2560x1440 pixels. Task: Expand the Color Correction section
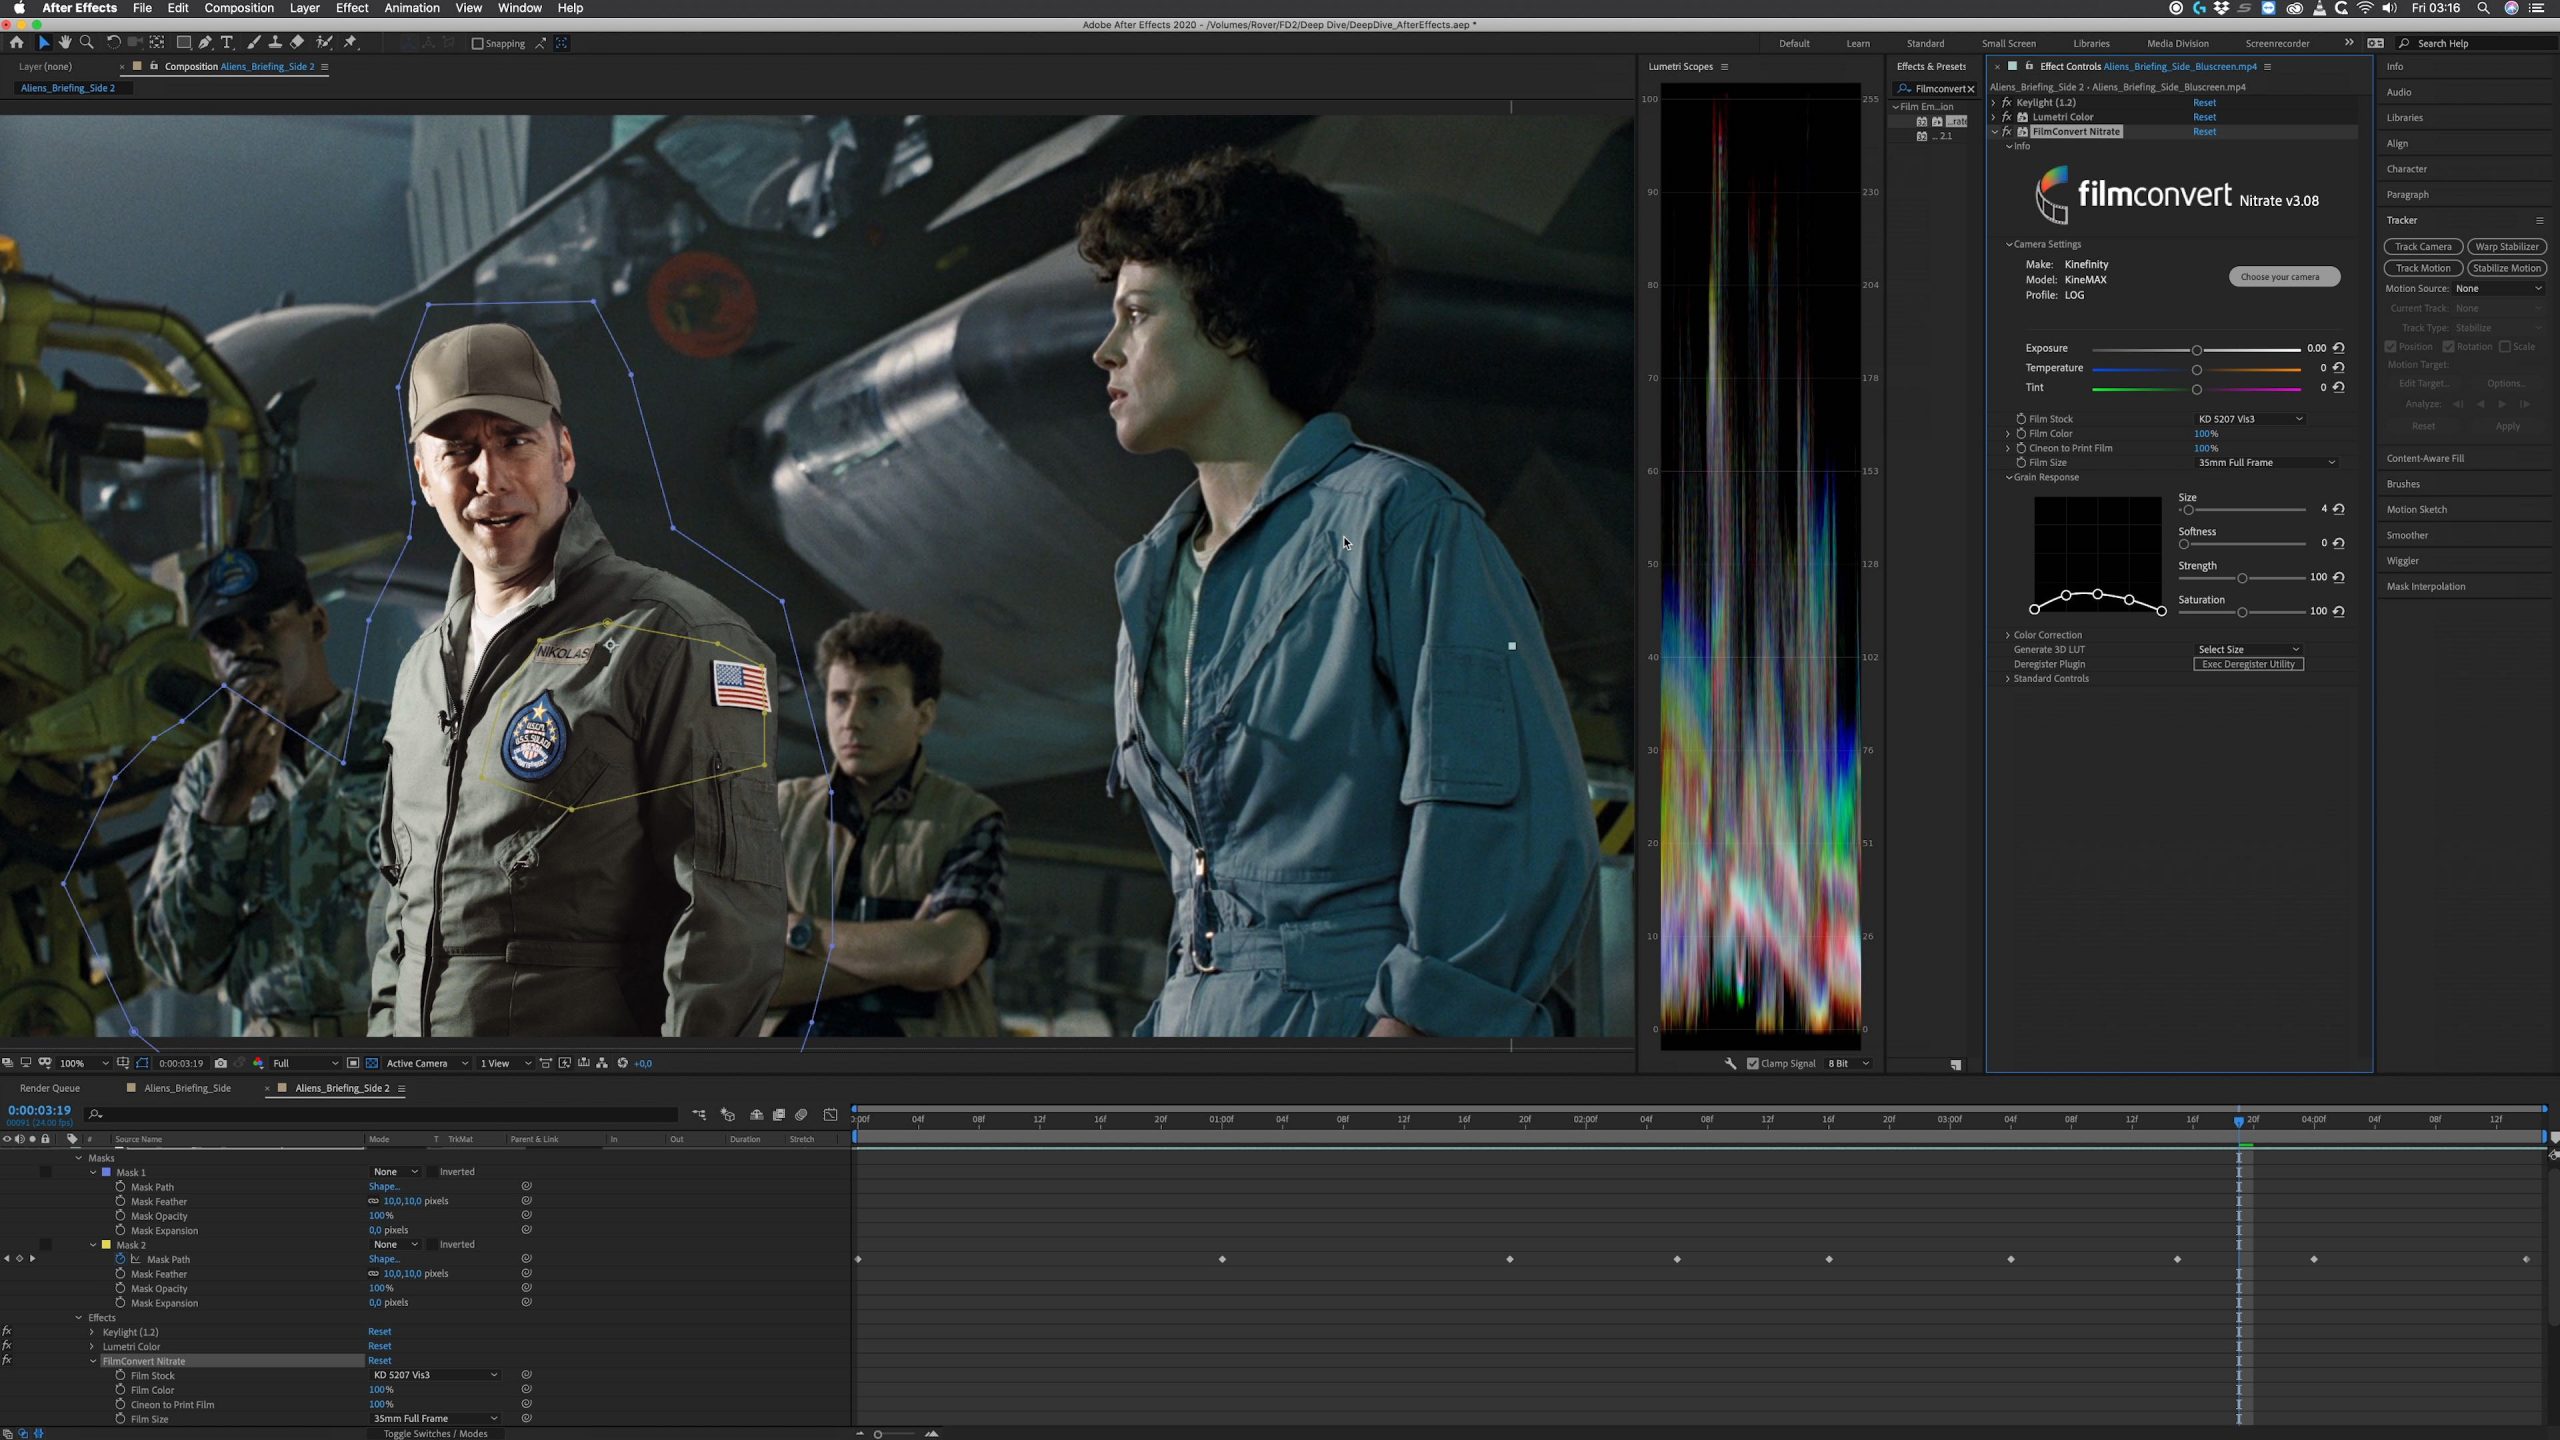(2008, 635)
